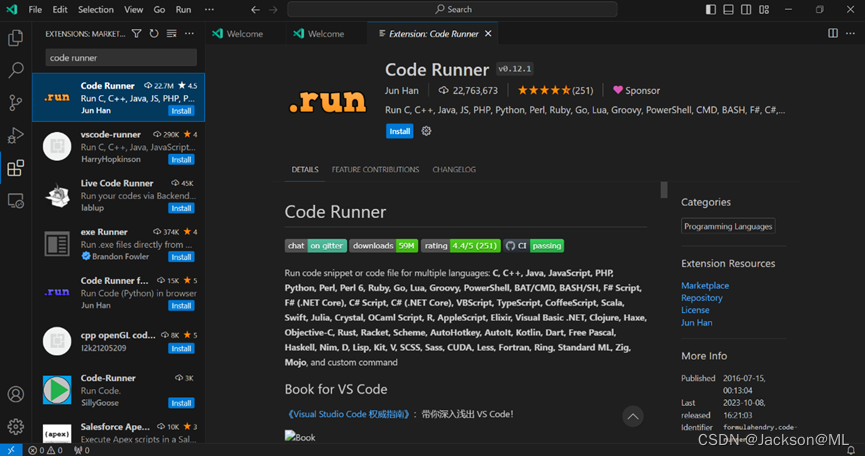Image resolution: width=865 pixels, height=456 pixels.
Task: Click the extensions search field
Action: pos(121,57)
